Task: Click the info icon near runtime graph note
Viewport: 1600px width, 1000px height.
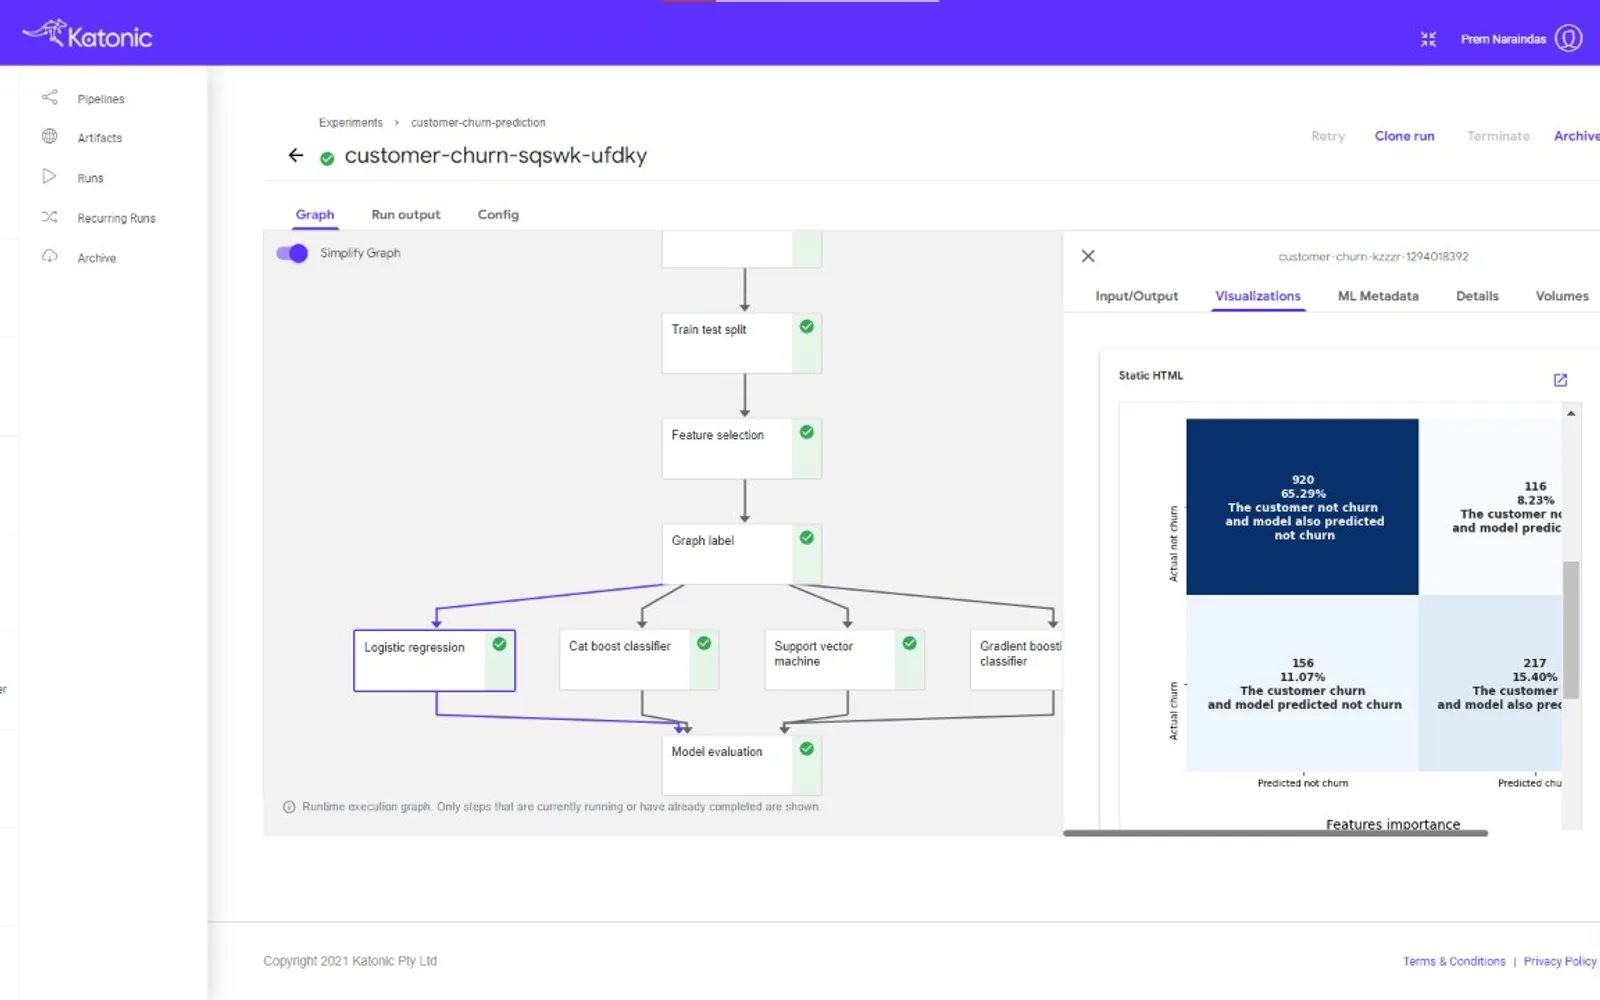Action: [x=289, y=807]
